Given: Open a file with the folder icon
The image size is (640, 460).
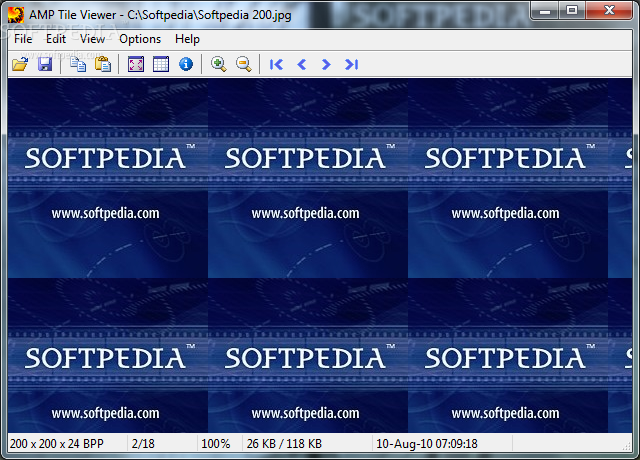Looking at the screenshot, I should 20,64.
